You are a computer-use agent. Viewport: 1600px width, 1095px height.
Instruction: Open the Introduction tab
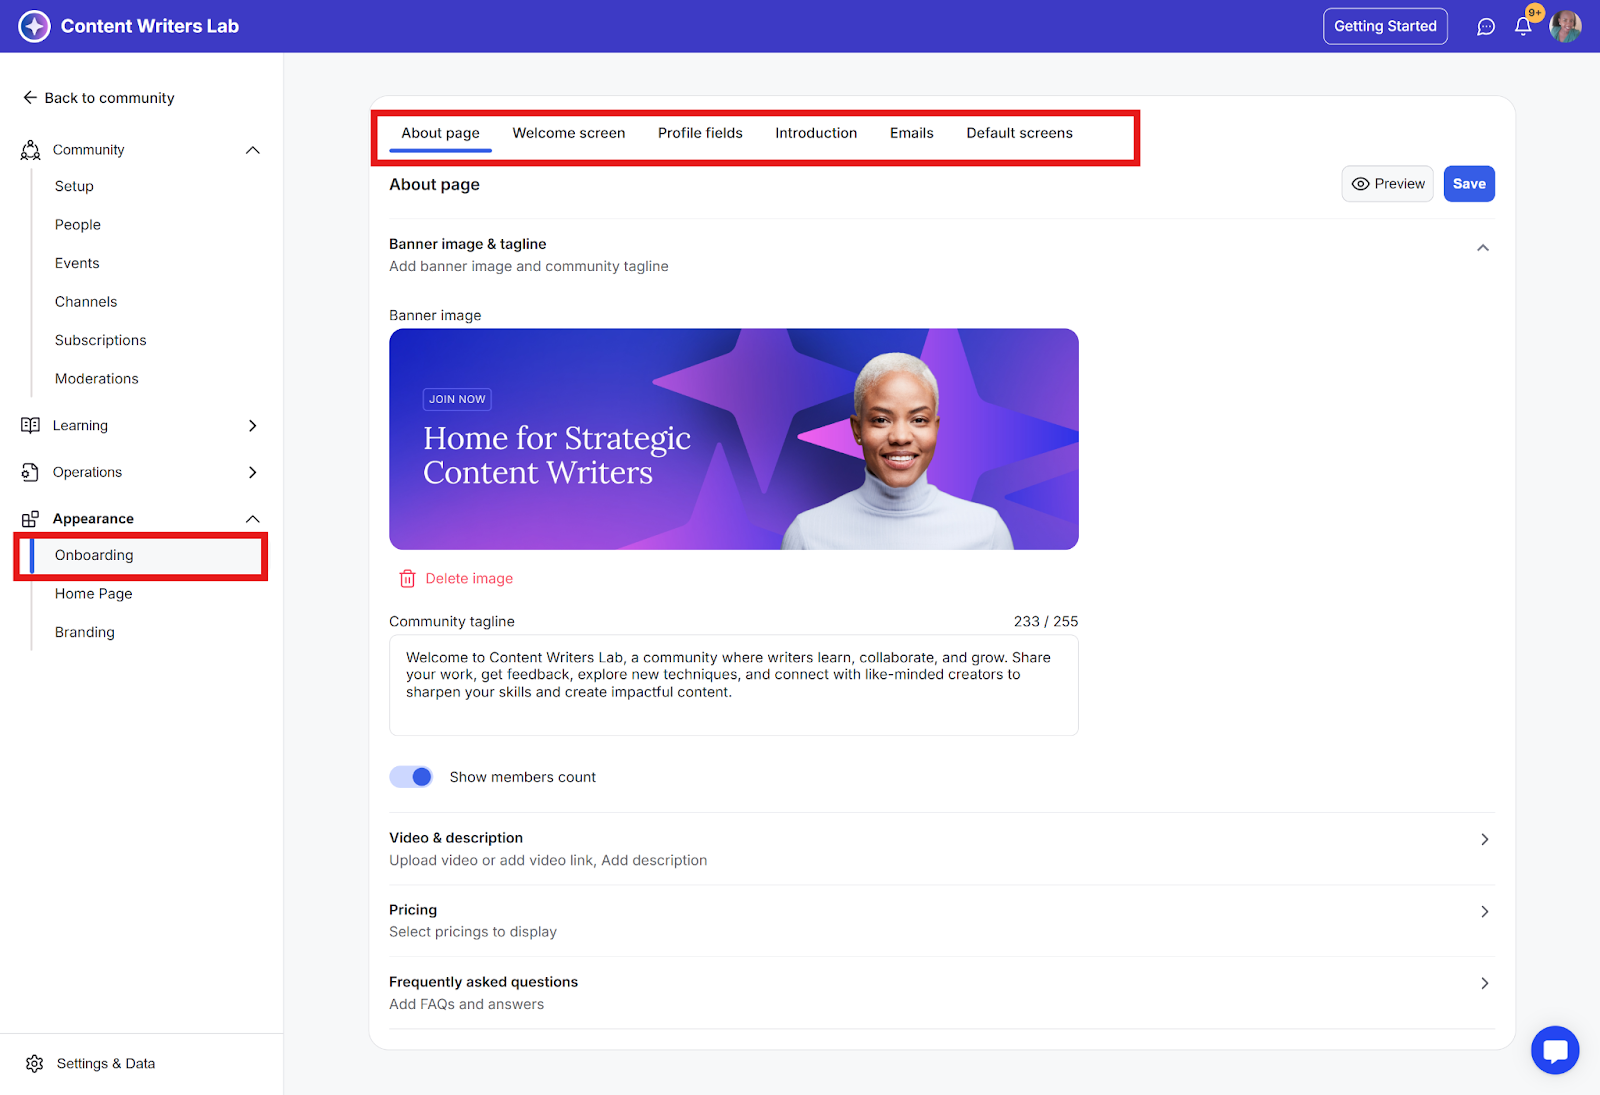[x=816, y=133]
